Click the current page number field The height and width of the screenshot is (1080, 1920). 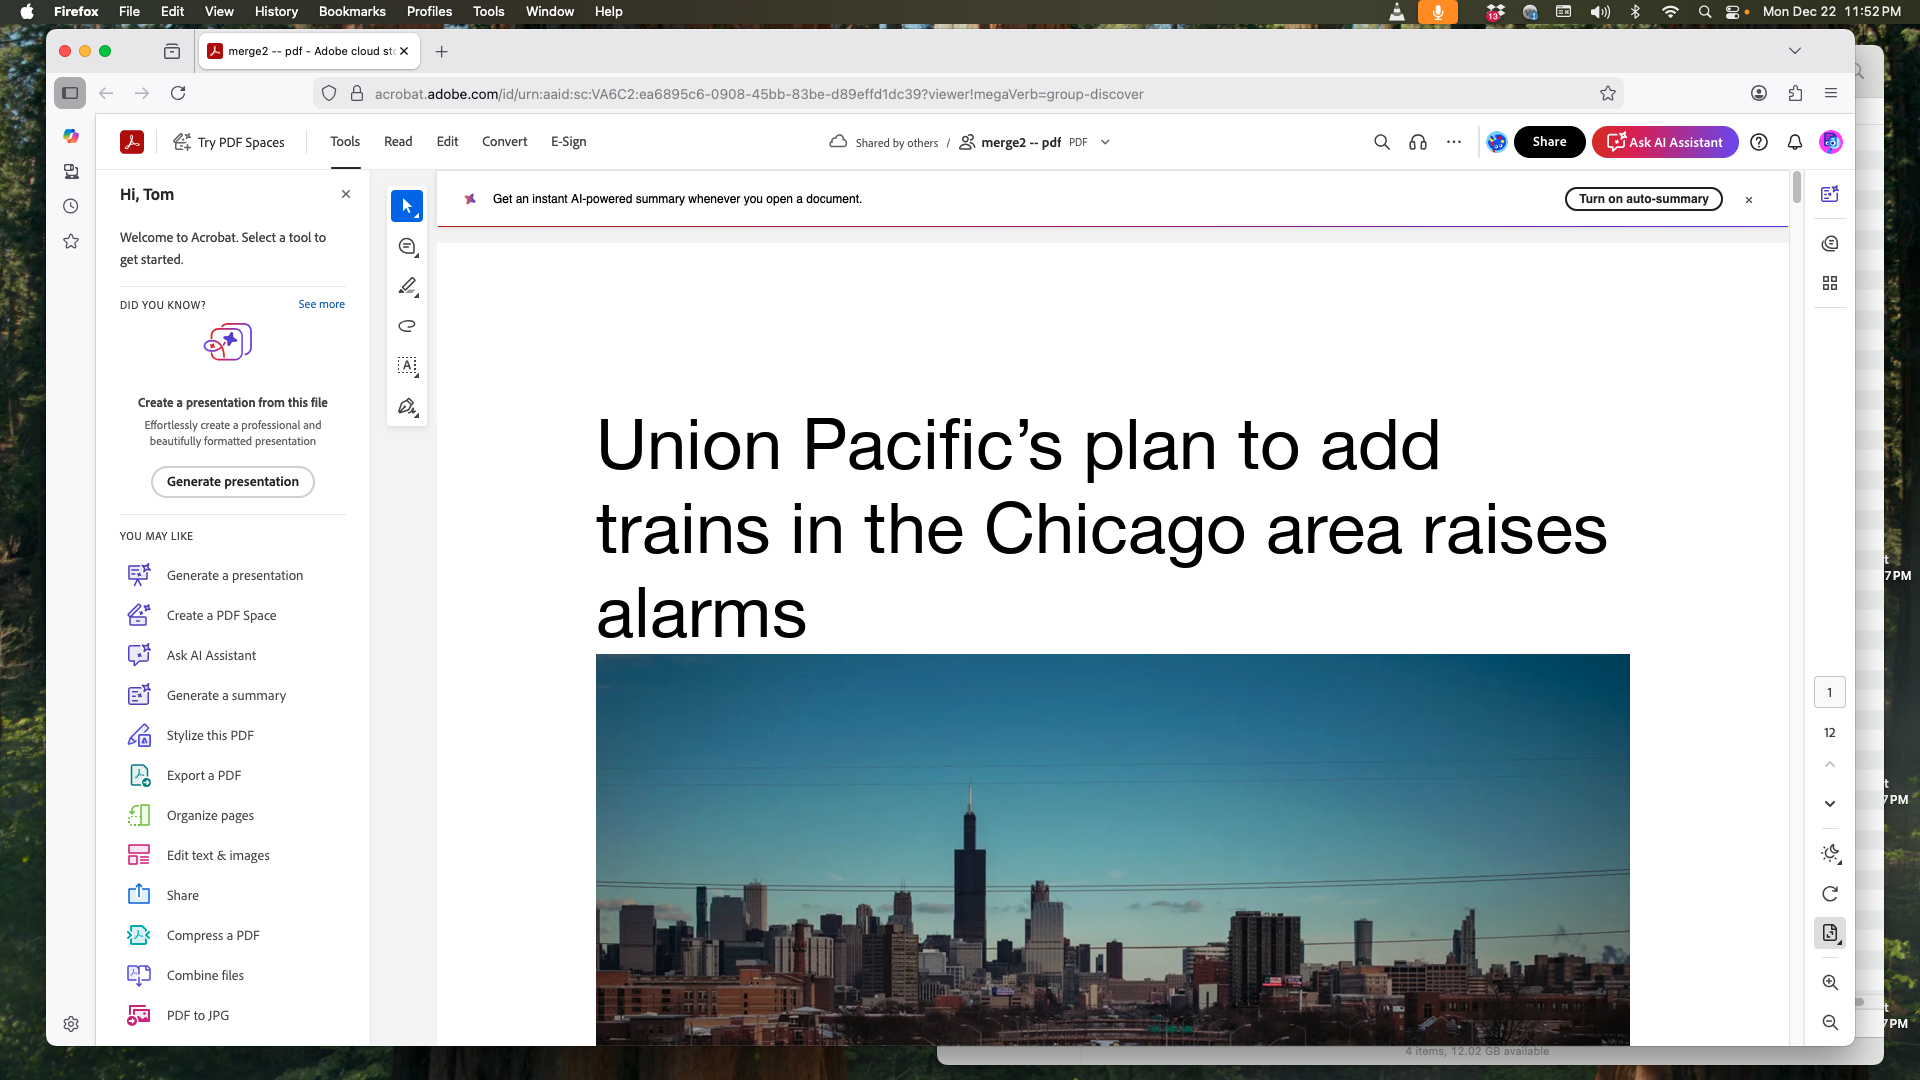[1830, 692]
